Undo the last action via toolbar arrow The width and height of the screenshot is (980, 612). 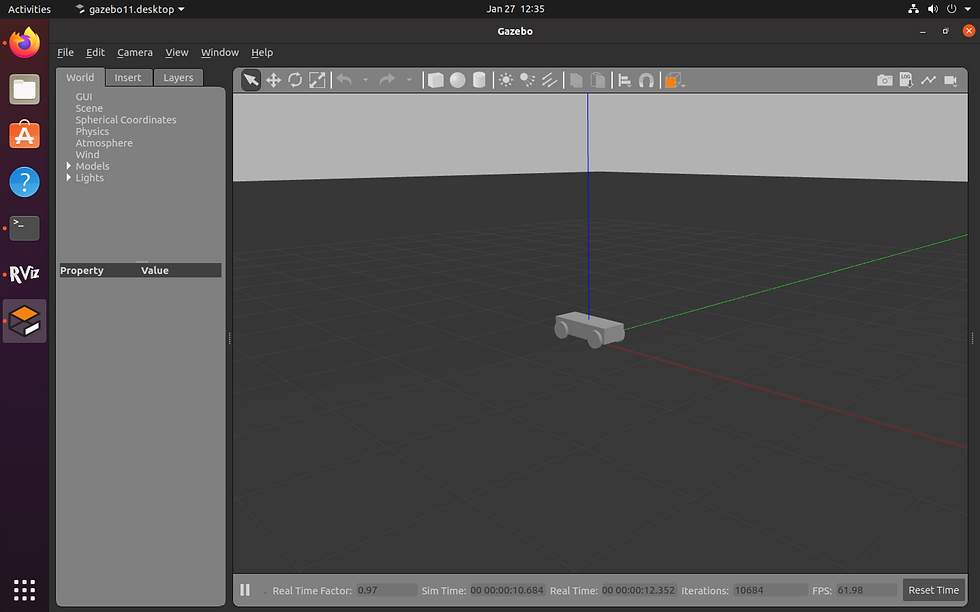pyautogui.click(x=344, y=79)
